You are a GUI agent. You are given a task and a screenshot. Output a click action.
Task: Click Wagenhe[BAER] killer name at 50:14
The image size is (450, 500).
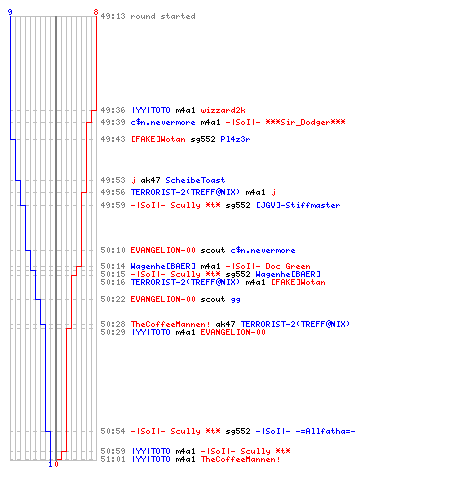(x=163, y=266)
